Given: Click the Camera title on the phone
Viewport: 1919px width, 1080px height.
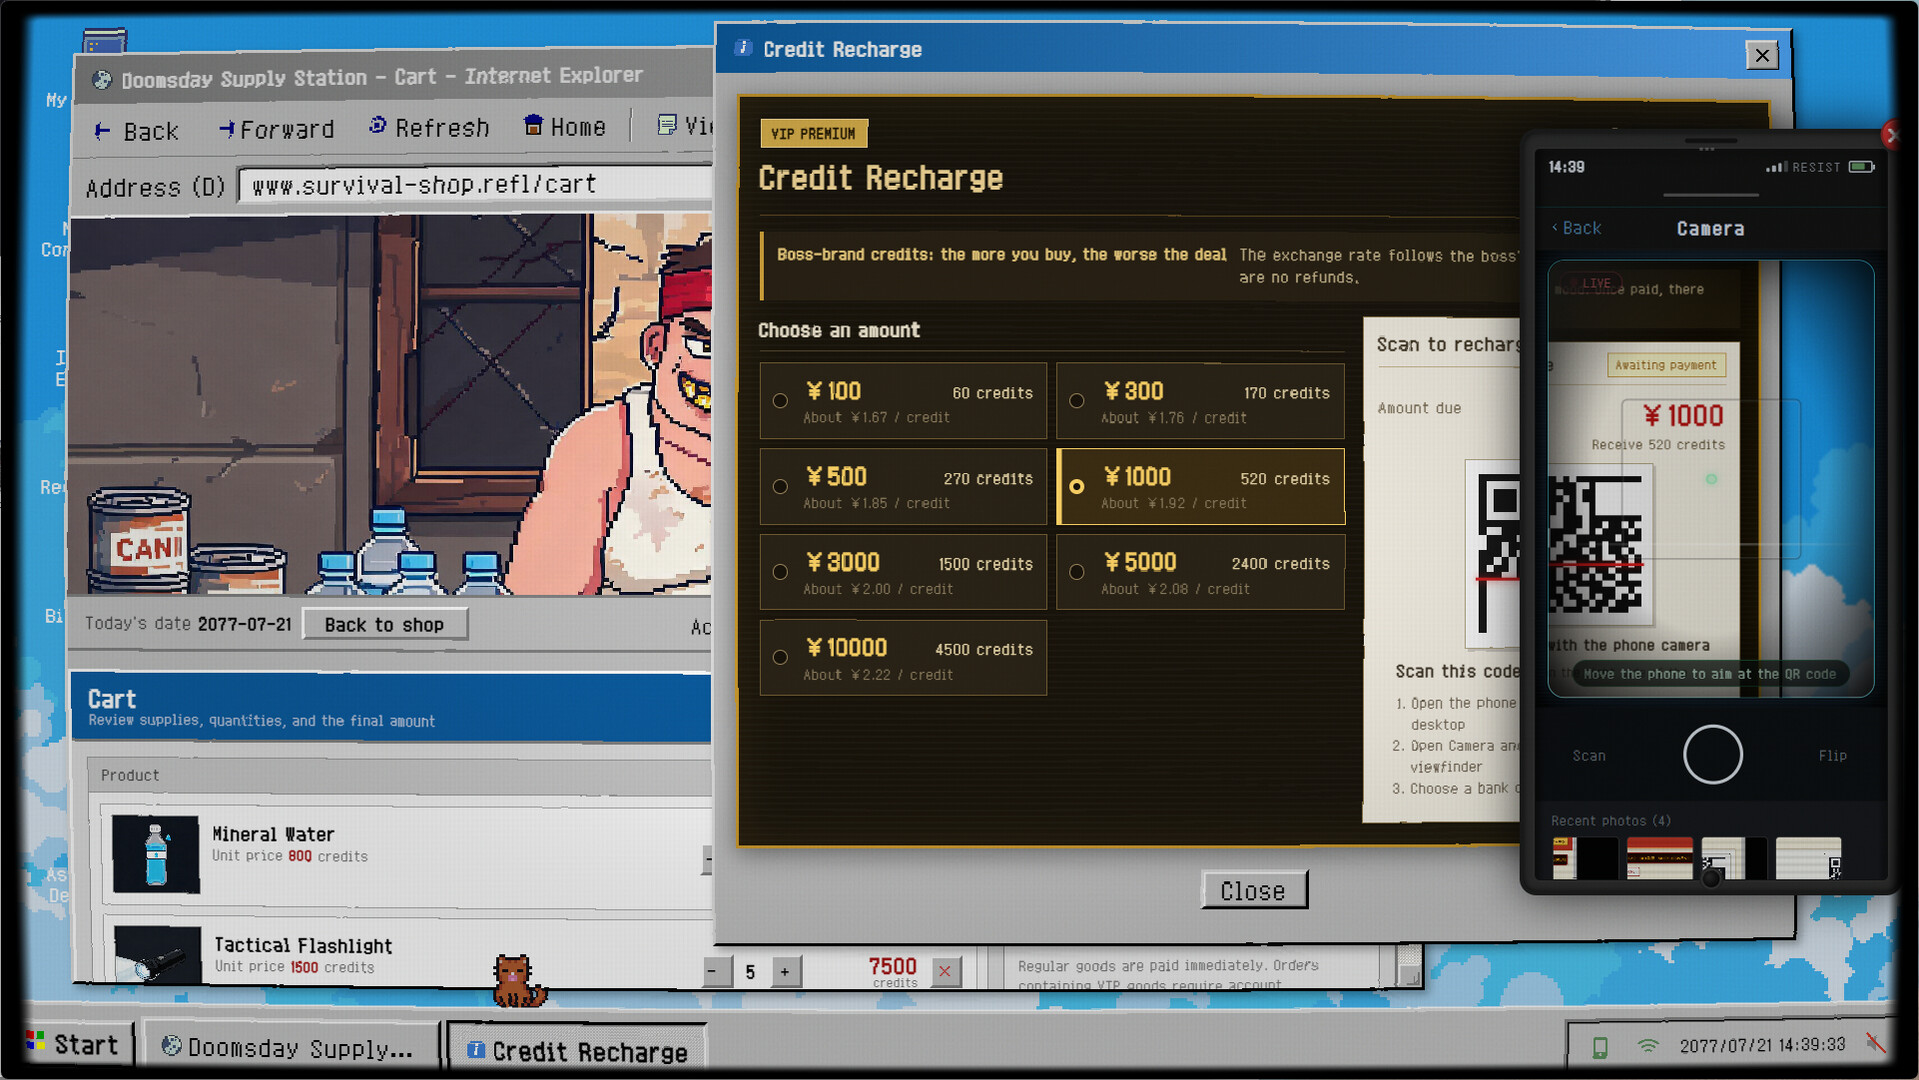Looking at the screenshot, I should (1710, 229).
